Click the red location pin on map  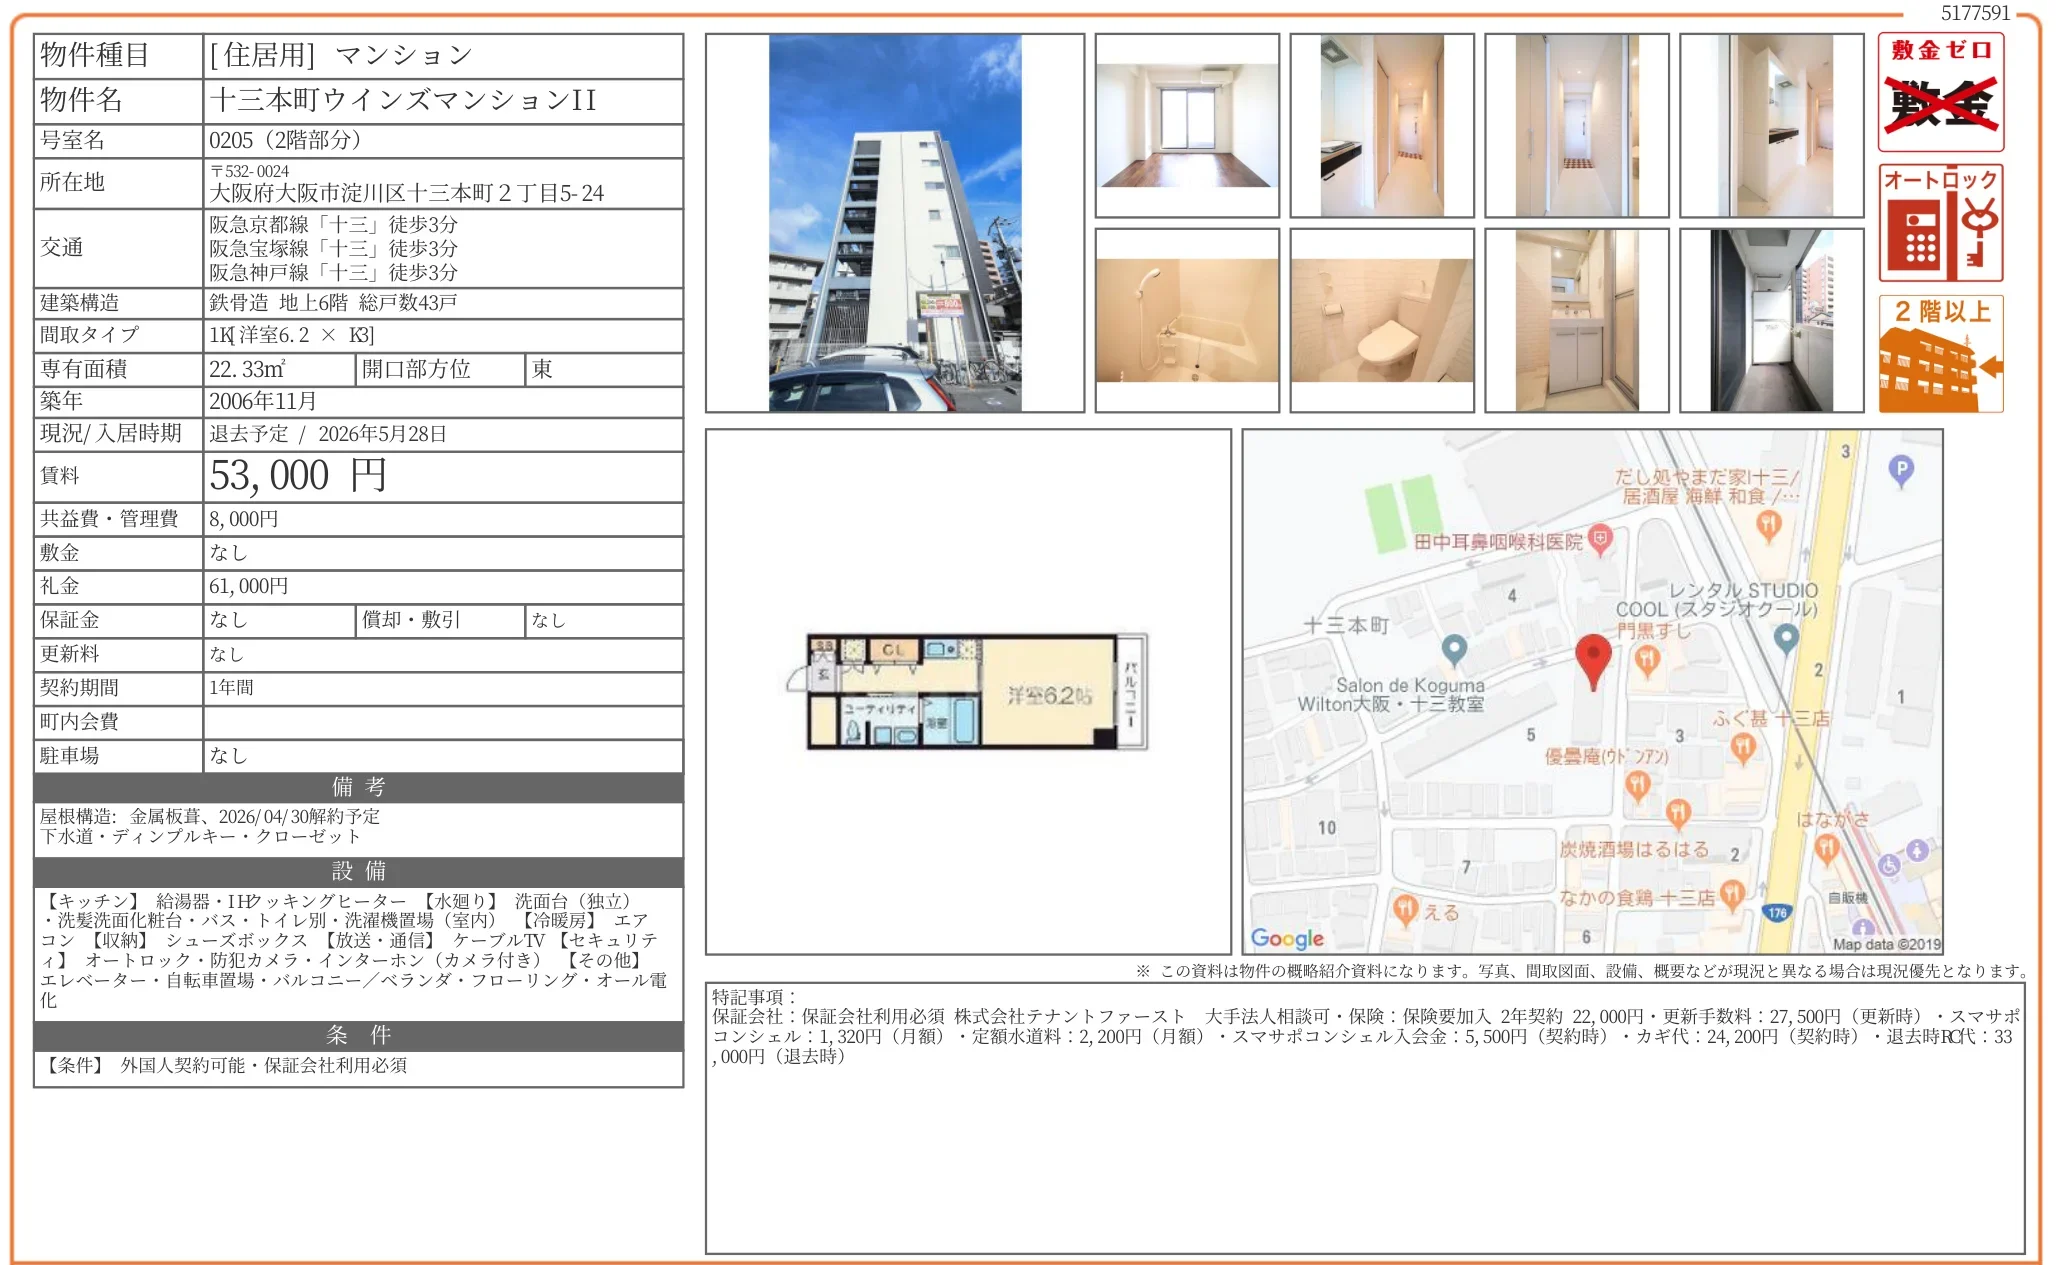[1592, 658]
